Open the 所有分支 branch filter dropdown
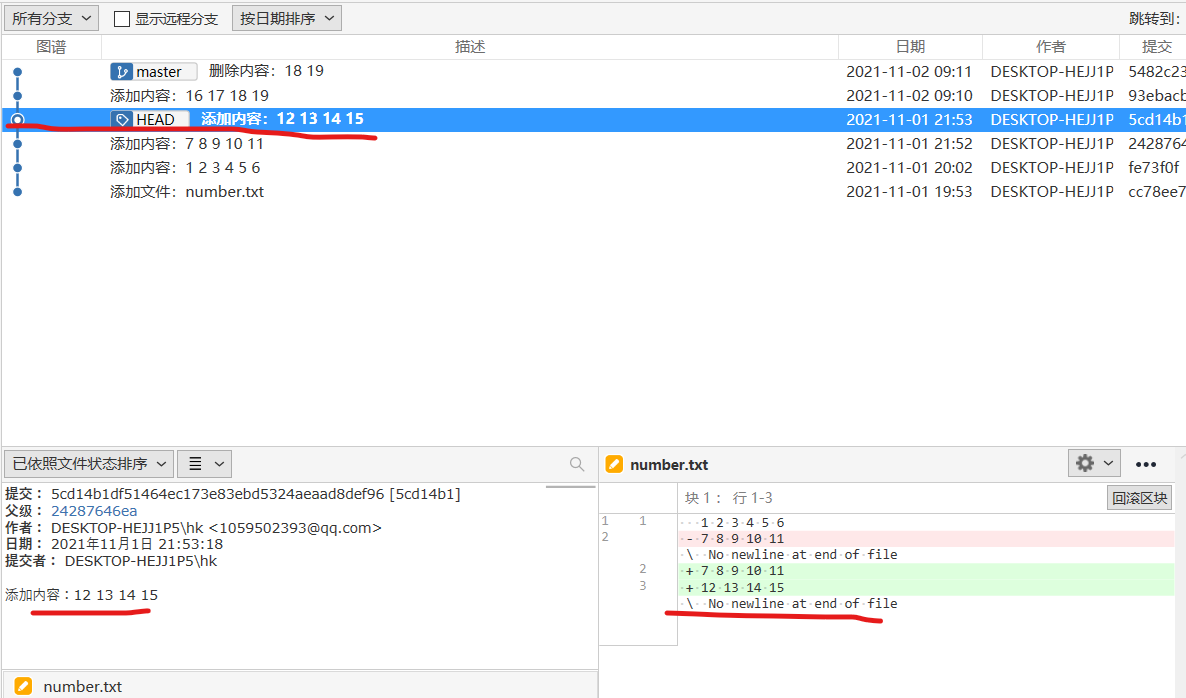 click(51, 18)
